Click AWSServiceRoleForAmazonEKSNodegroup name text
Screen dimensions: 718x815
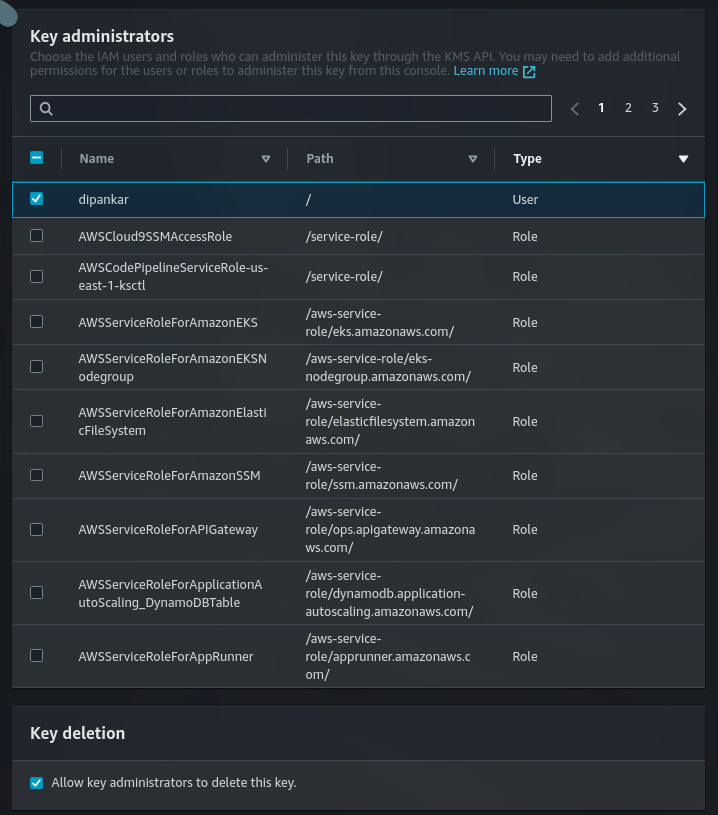(x=173, y=367)
